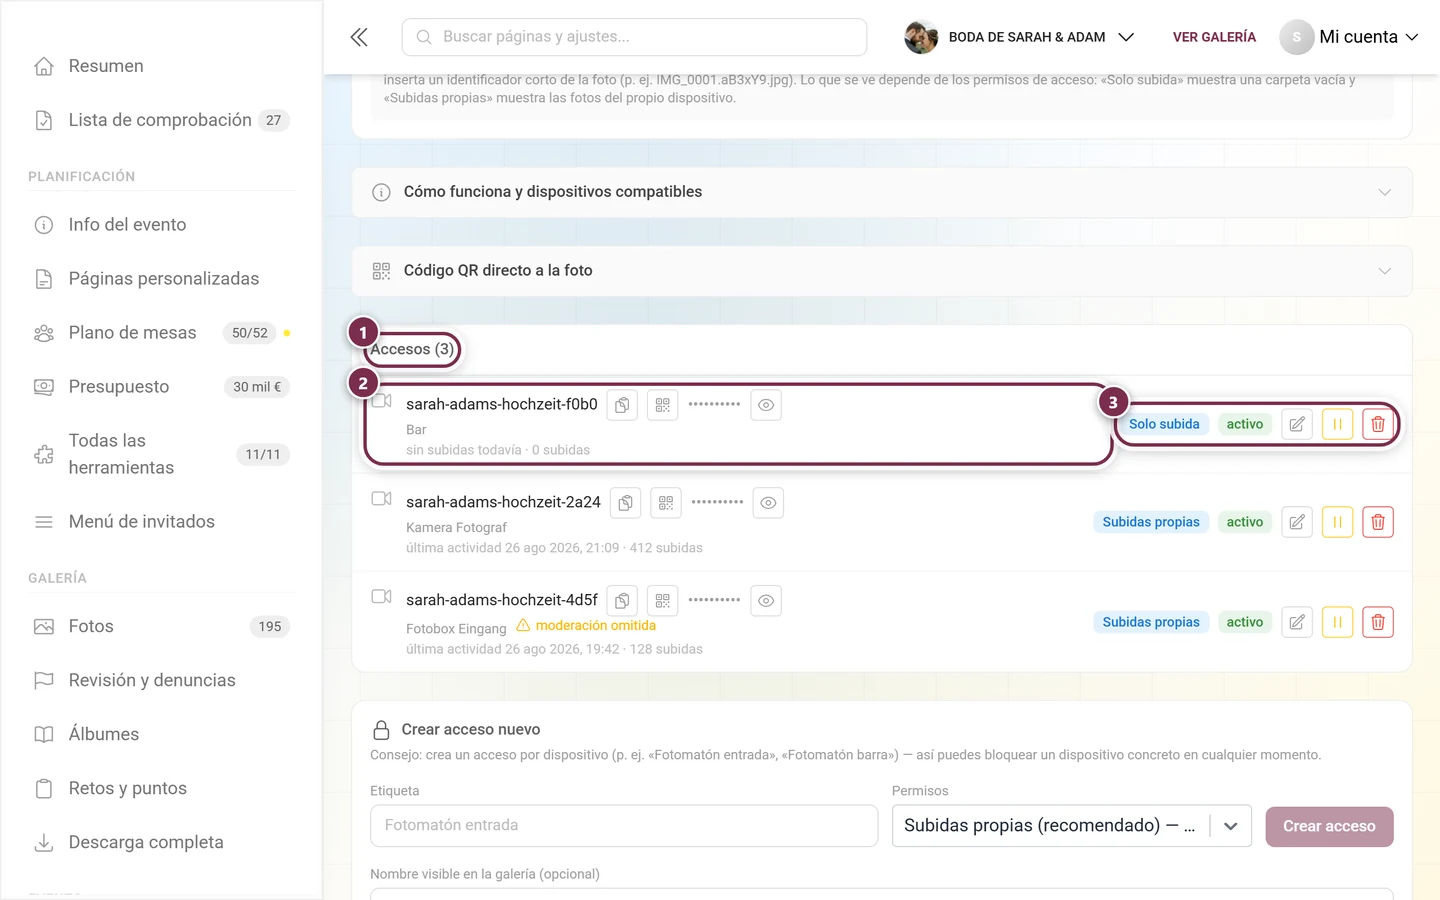
Task: Expand 'Código QR directo a la foto' section
Action: pyautogui.click(x=882, y=271)
